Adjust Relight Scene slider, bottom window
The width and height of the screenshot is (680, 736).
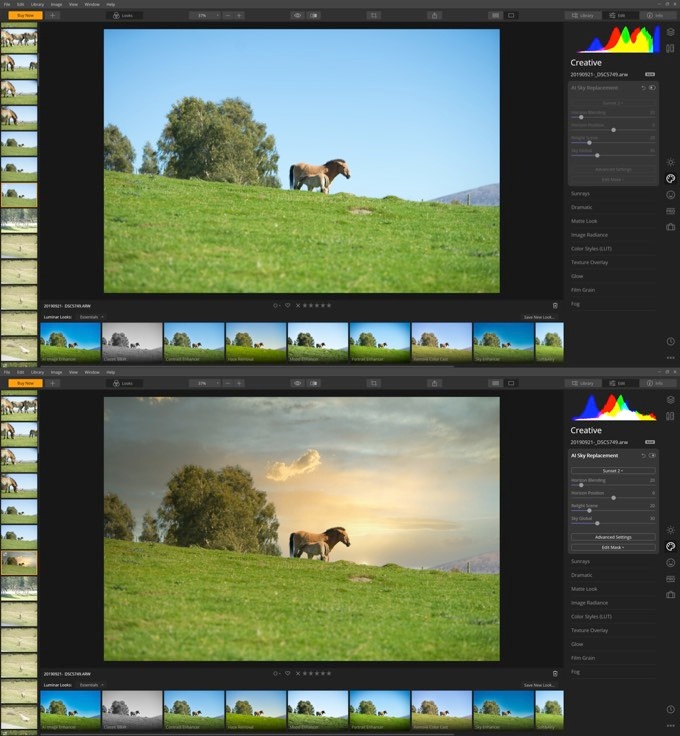pyautogui.click(x=589, y=510)
